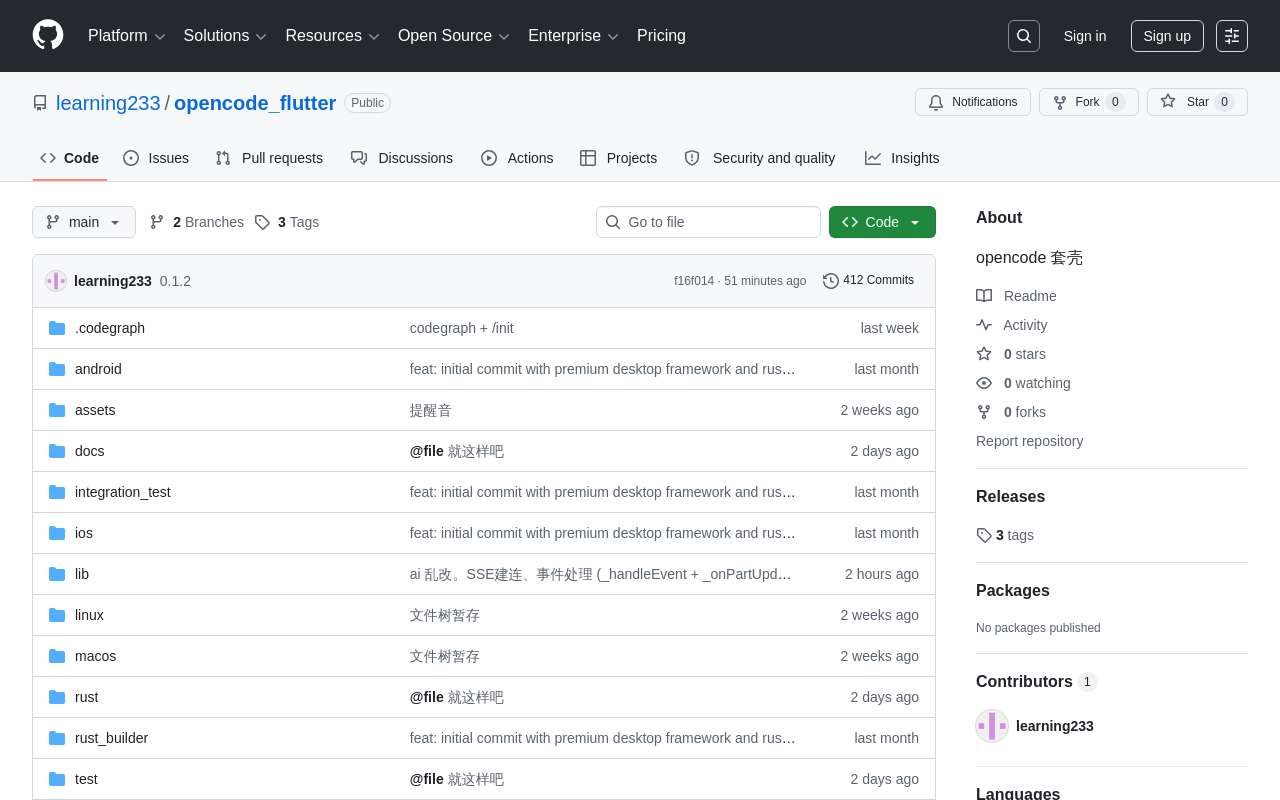
Task: Click the Activity pulse icon
Action: point(984,325)
